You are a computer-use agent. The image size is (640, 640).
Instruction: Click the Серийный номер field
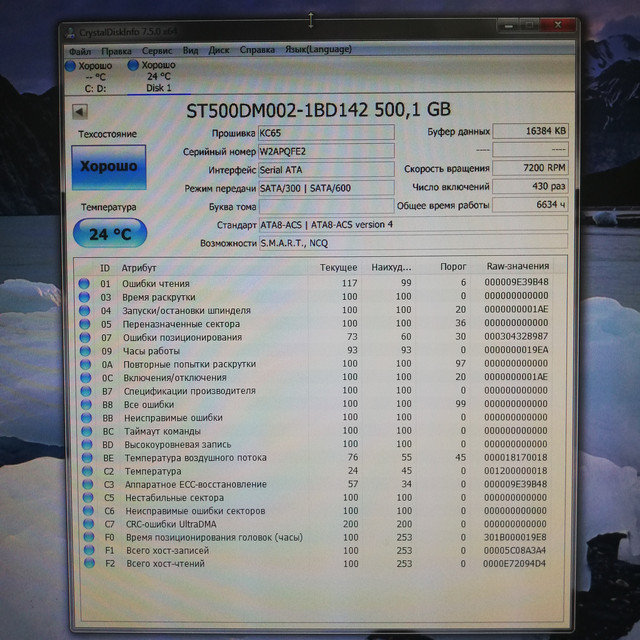326,151
